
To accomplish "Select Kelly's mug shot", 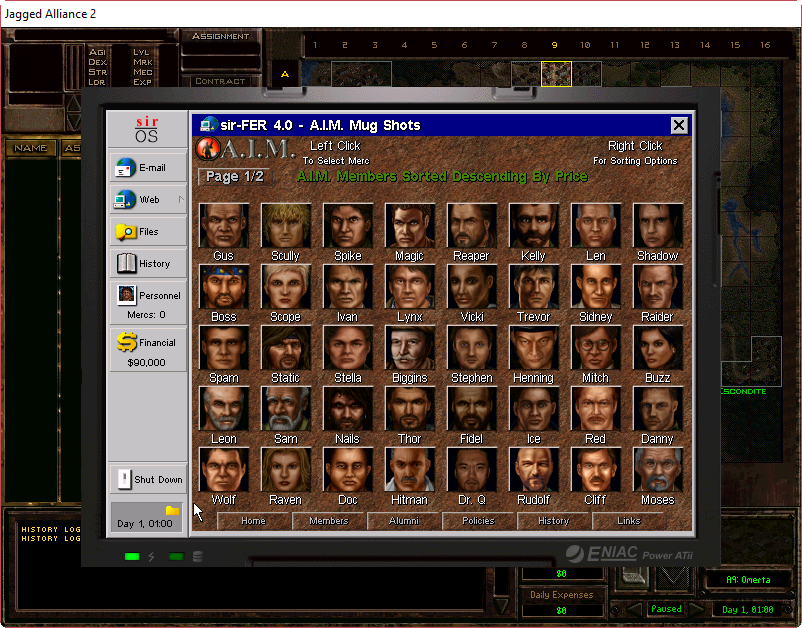I will [533, 226].
